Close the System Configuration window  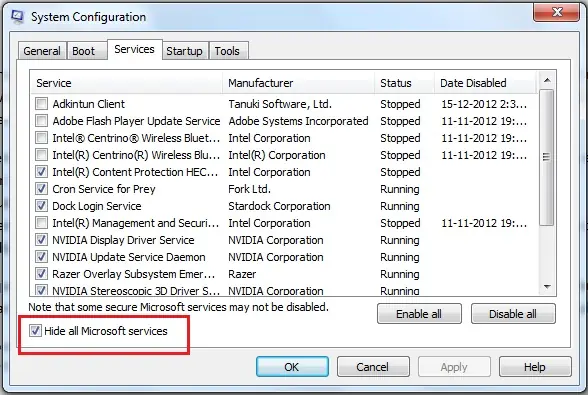click(556, 12)
